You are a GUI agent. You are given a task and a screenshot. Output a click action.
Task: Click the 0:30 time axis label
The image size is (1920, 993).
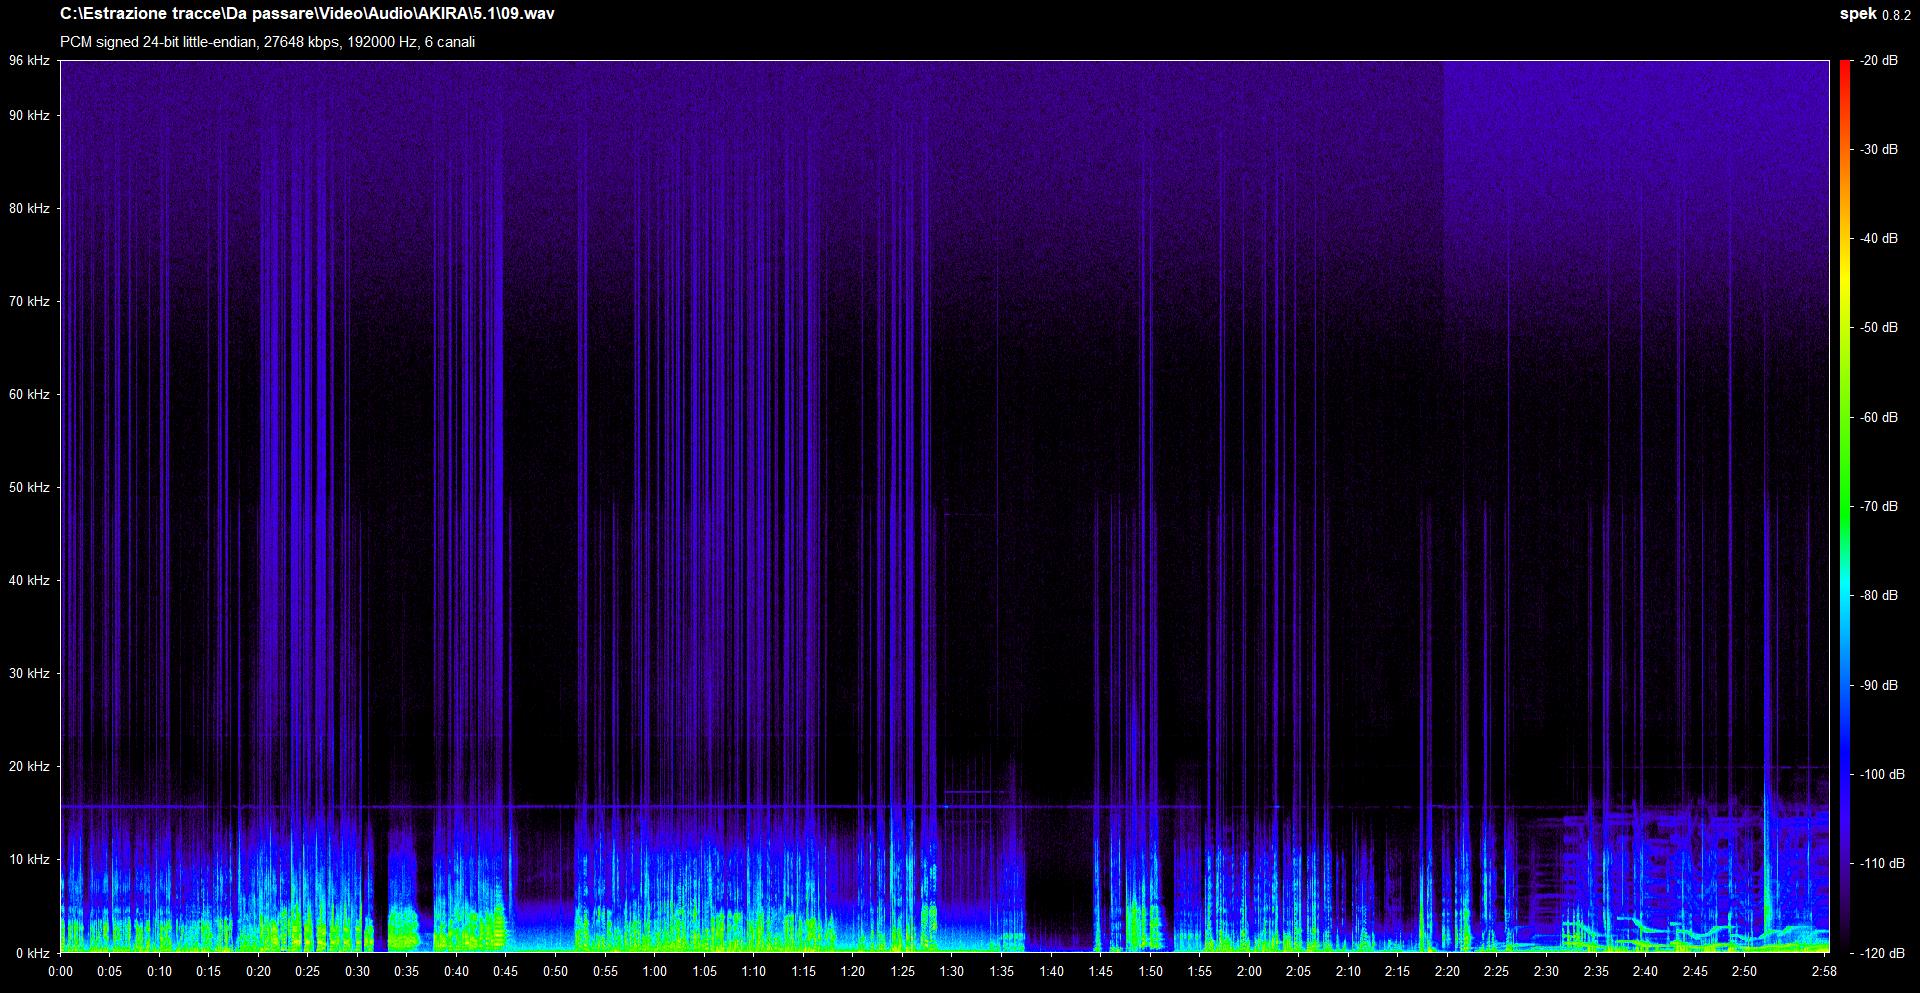click(x=358, y=972)
